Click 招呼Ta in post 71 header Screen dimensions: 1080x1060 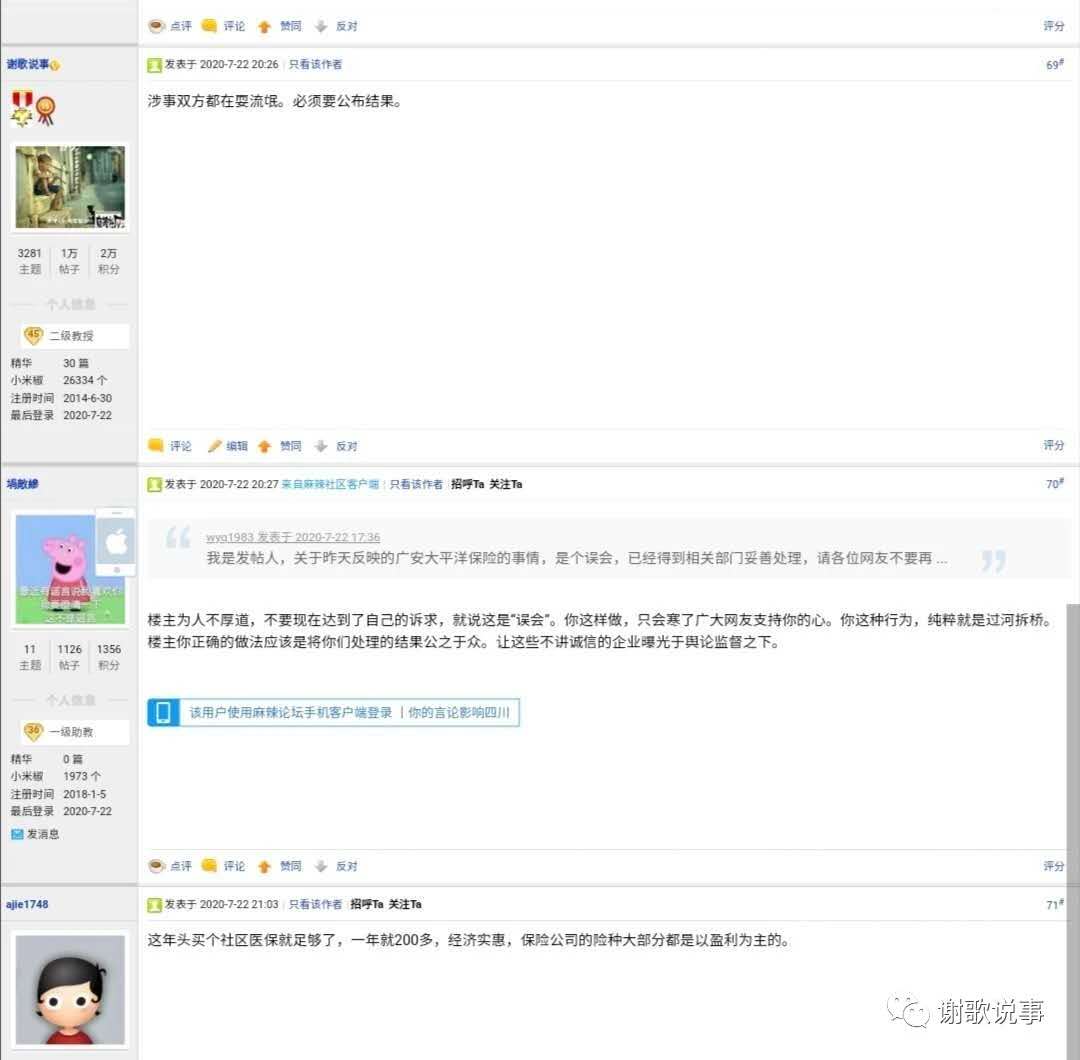tap(366, 905)
